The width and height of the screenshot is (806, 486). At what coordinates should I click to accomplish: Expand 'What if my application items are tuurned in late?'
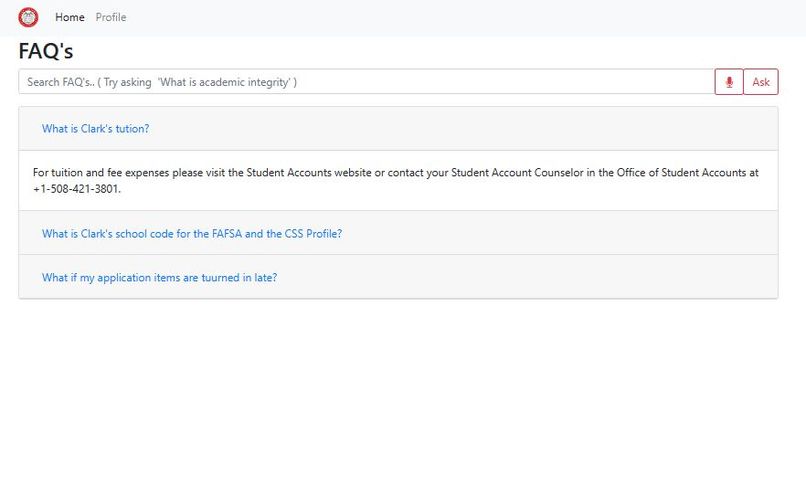pyautogui.click(x=159, y=278)
